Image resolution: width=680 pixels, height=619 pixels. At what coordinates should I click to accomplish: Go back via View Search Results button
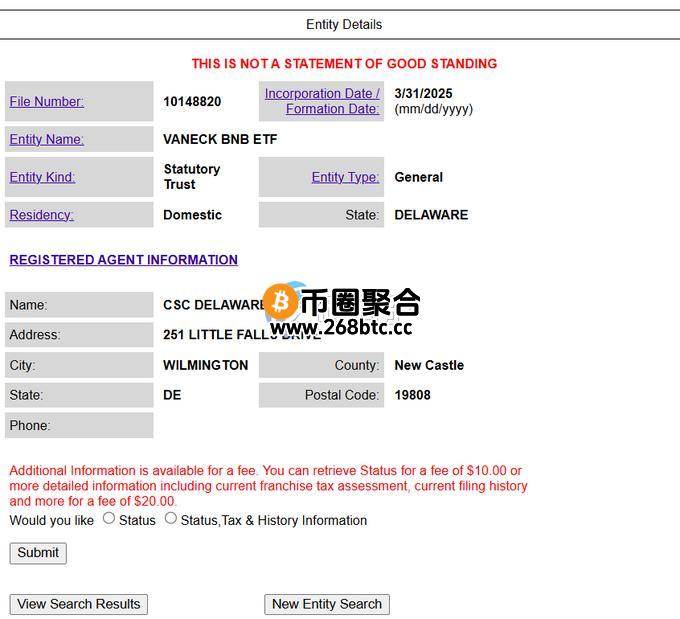coord(78,604)
